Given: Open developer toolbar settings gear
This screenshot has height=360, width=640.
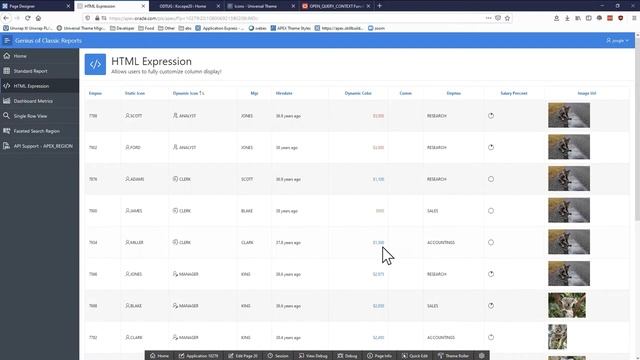Looking at the screenshot, I should click(x=482, y=356).
